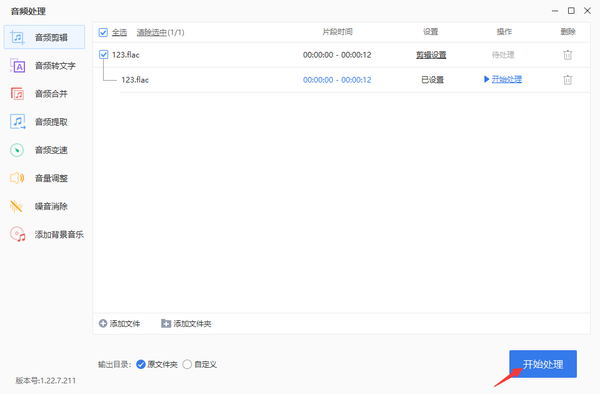Click the 待处理 status text

[503, 55]
